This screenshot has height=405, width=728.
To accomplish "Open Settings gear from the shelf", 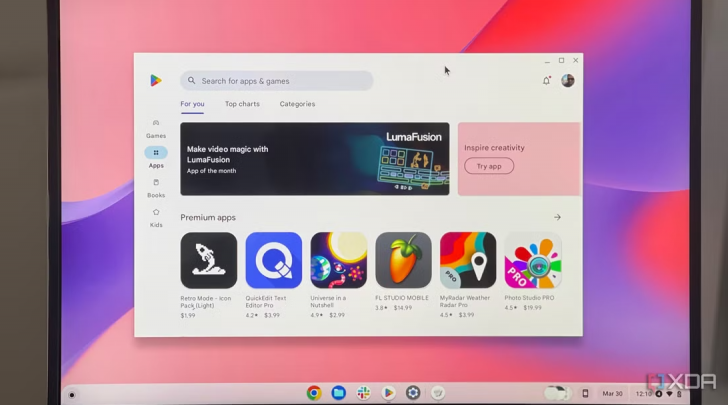I will coord(413,393).
